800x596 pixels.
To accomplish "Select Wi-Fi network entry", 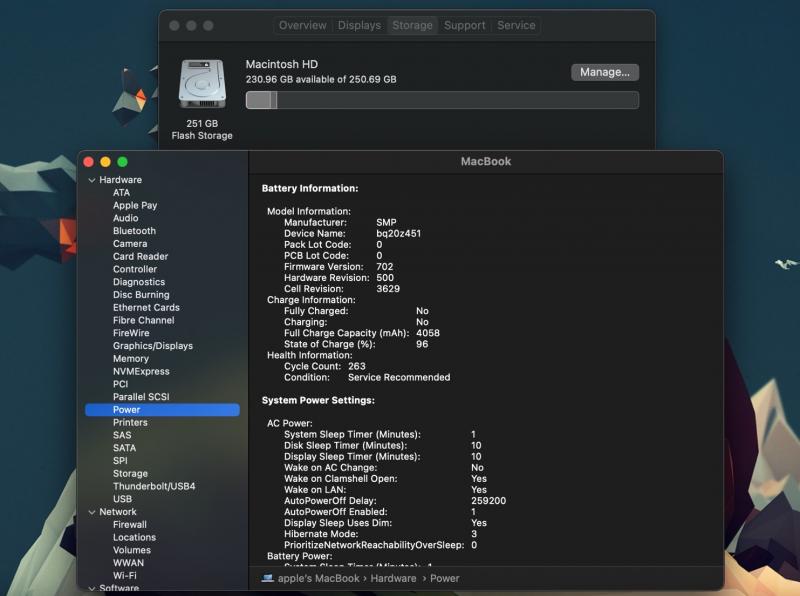I will [x=124, y=576].
